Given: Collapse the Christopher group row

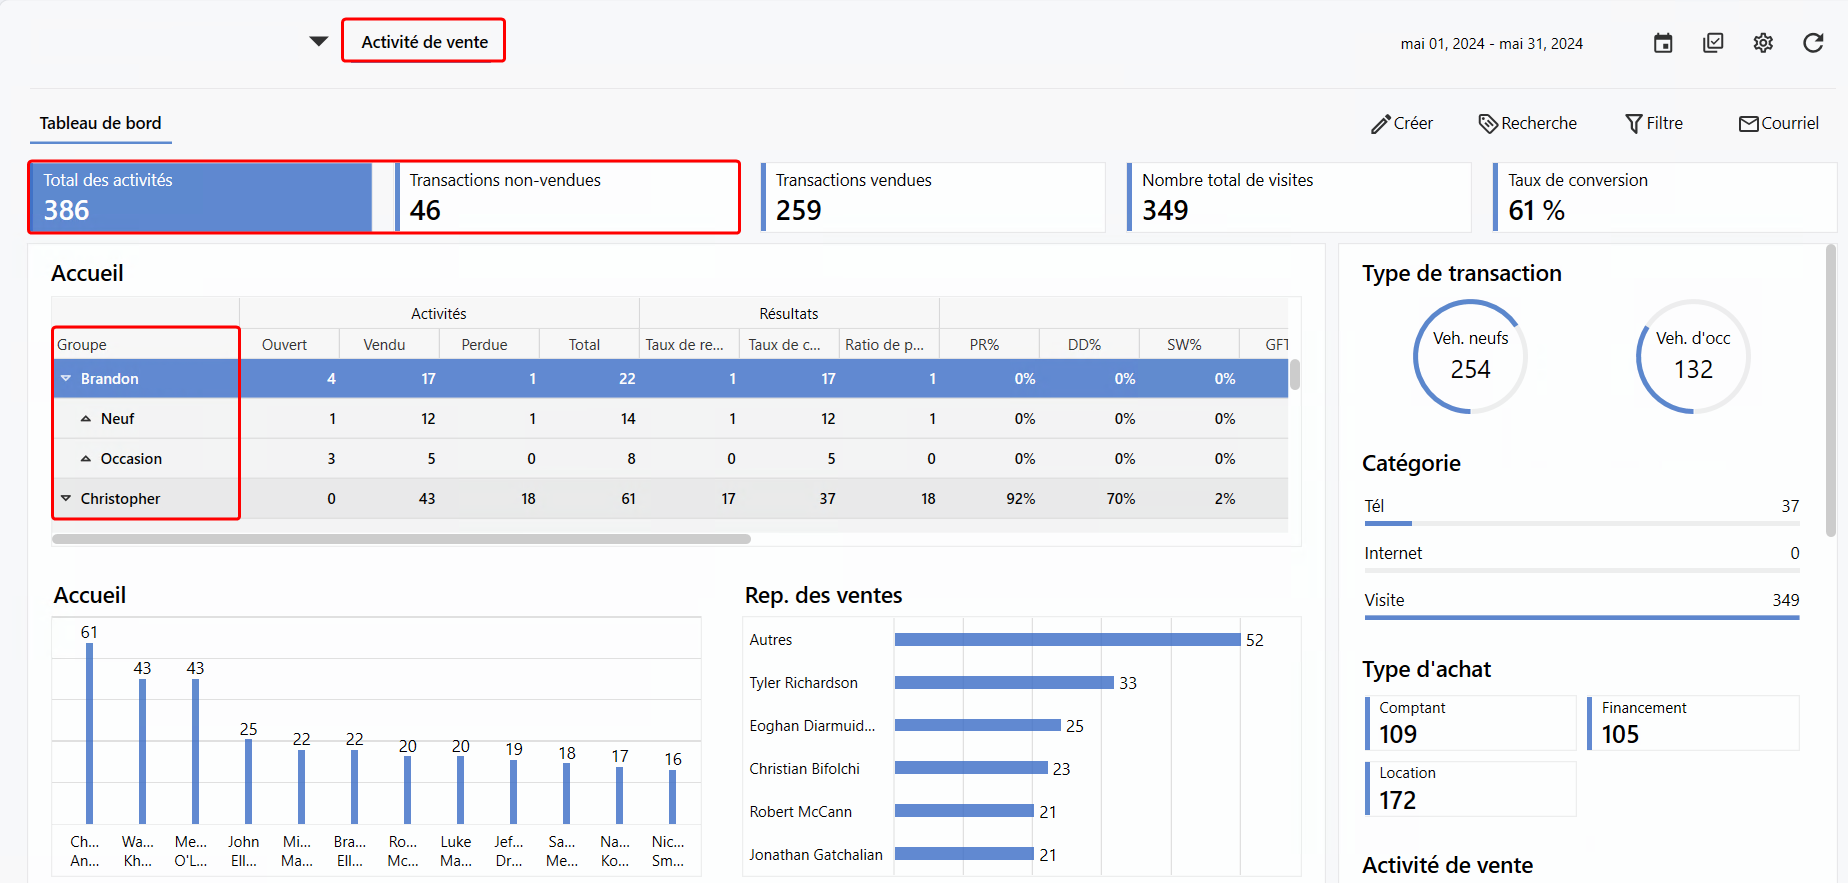Looking at the screenshot, I should click(66, 499).
